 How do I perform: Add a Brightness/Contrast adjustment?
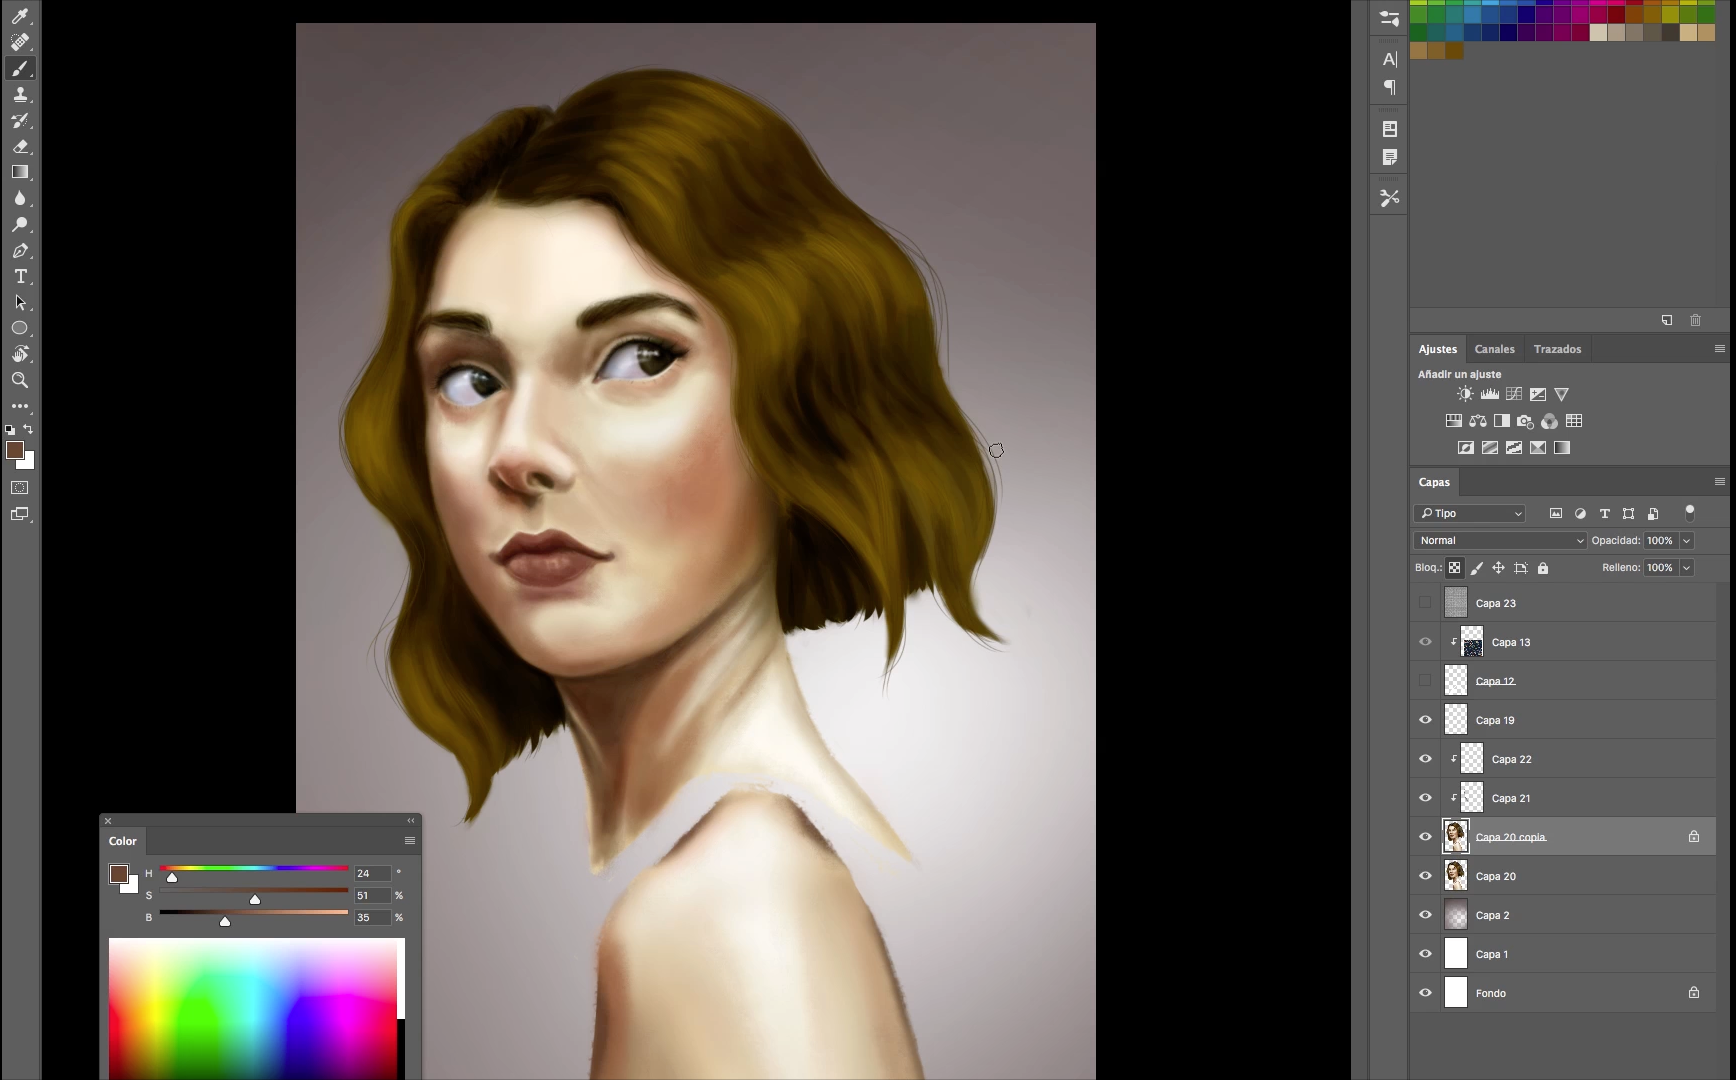[1465, 394]
